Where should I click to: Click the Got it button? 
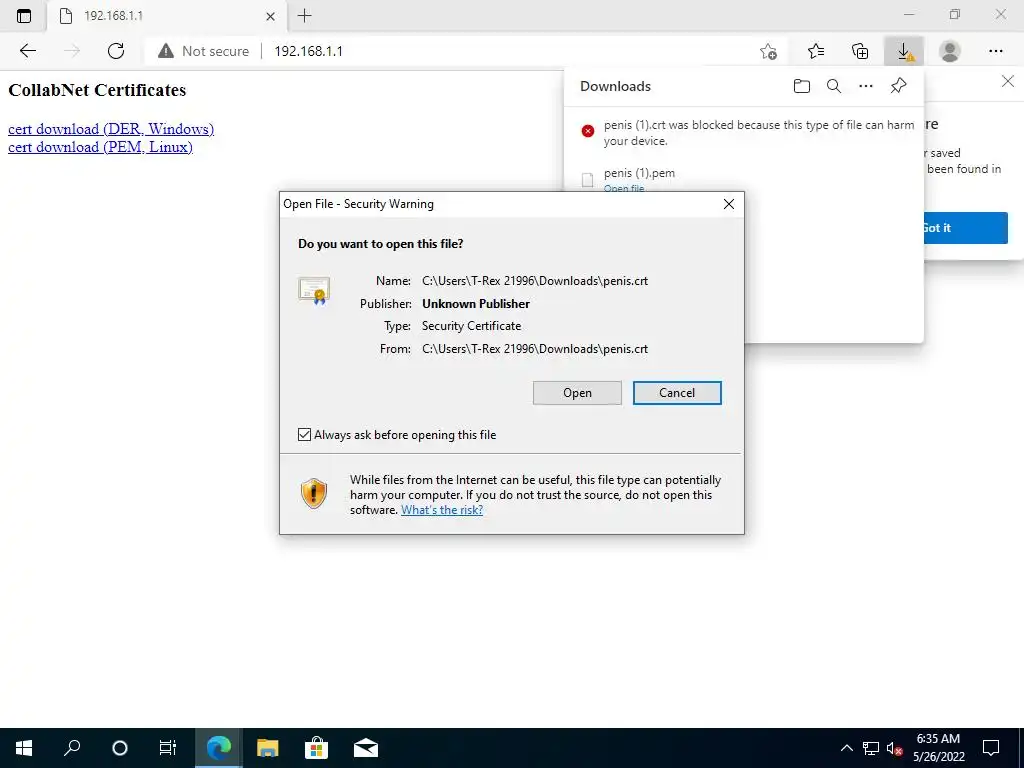click(966, 228)
